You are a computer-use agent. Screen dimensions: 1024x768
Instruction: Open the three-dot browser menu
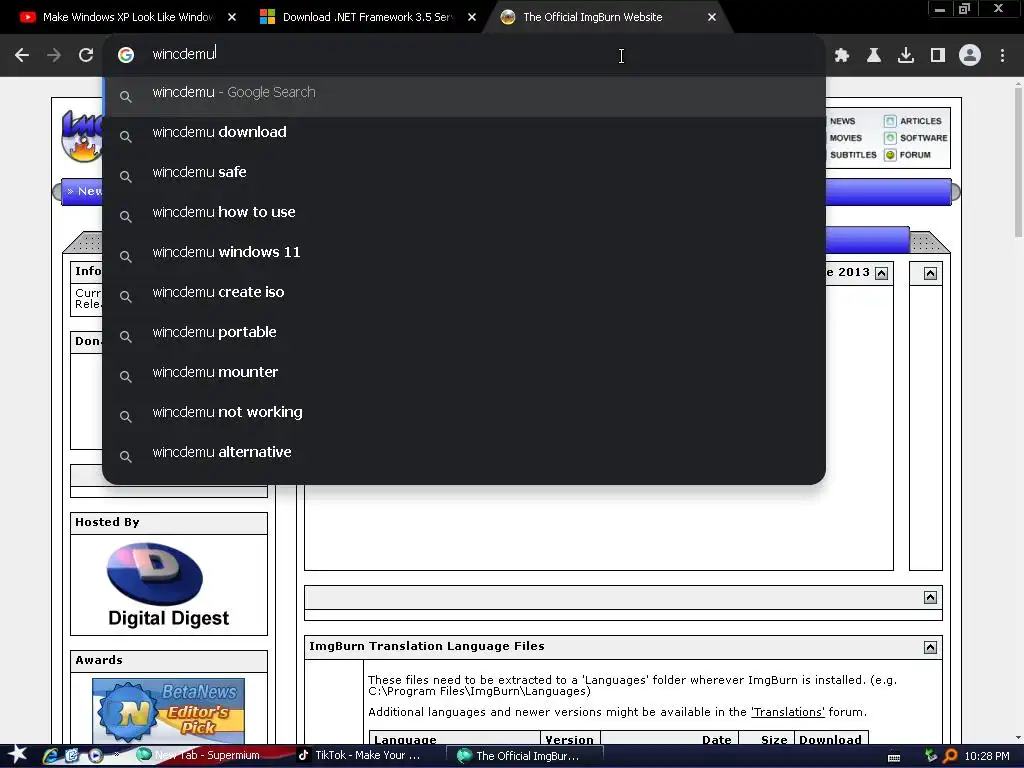click(1002, 56)
